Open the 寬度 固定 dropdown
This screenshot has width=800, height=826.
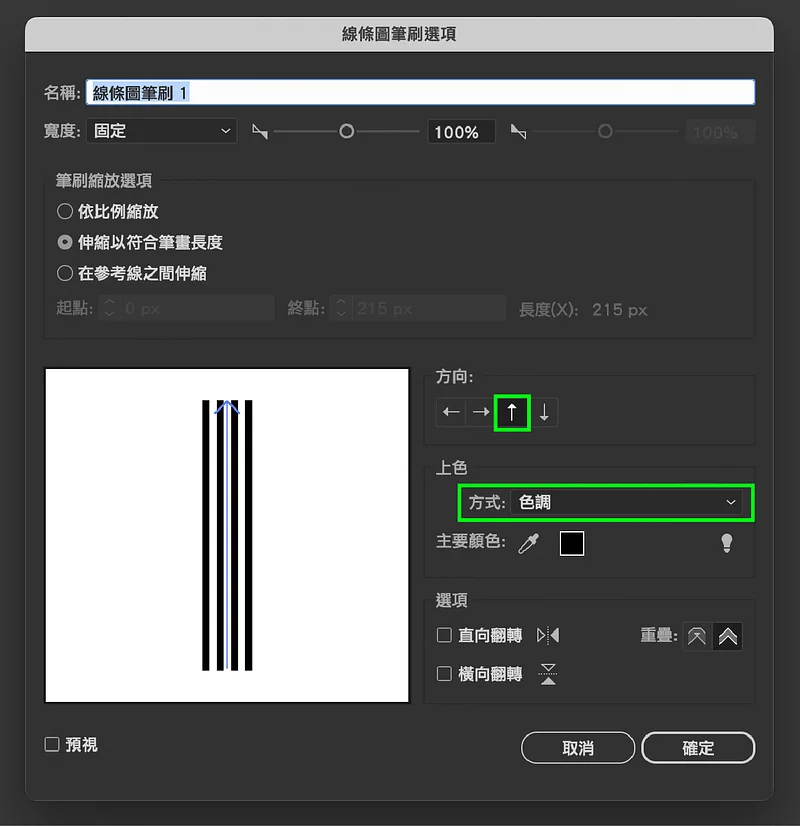tap(162, 131)
